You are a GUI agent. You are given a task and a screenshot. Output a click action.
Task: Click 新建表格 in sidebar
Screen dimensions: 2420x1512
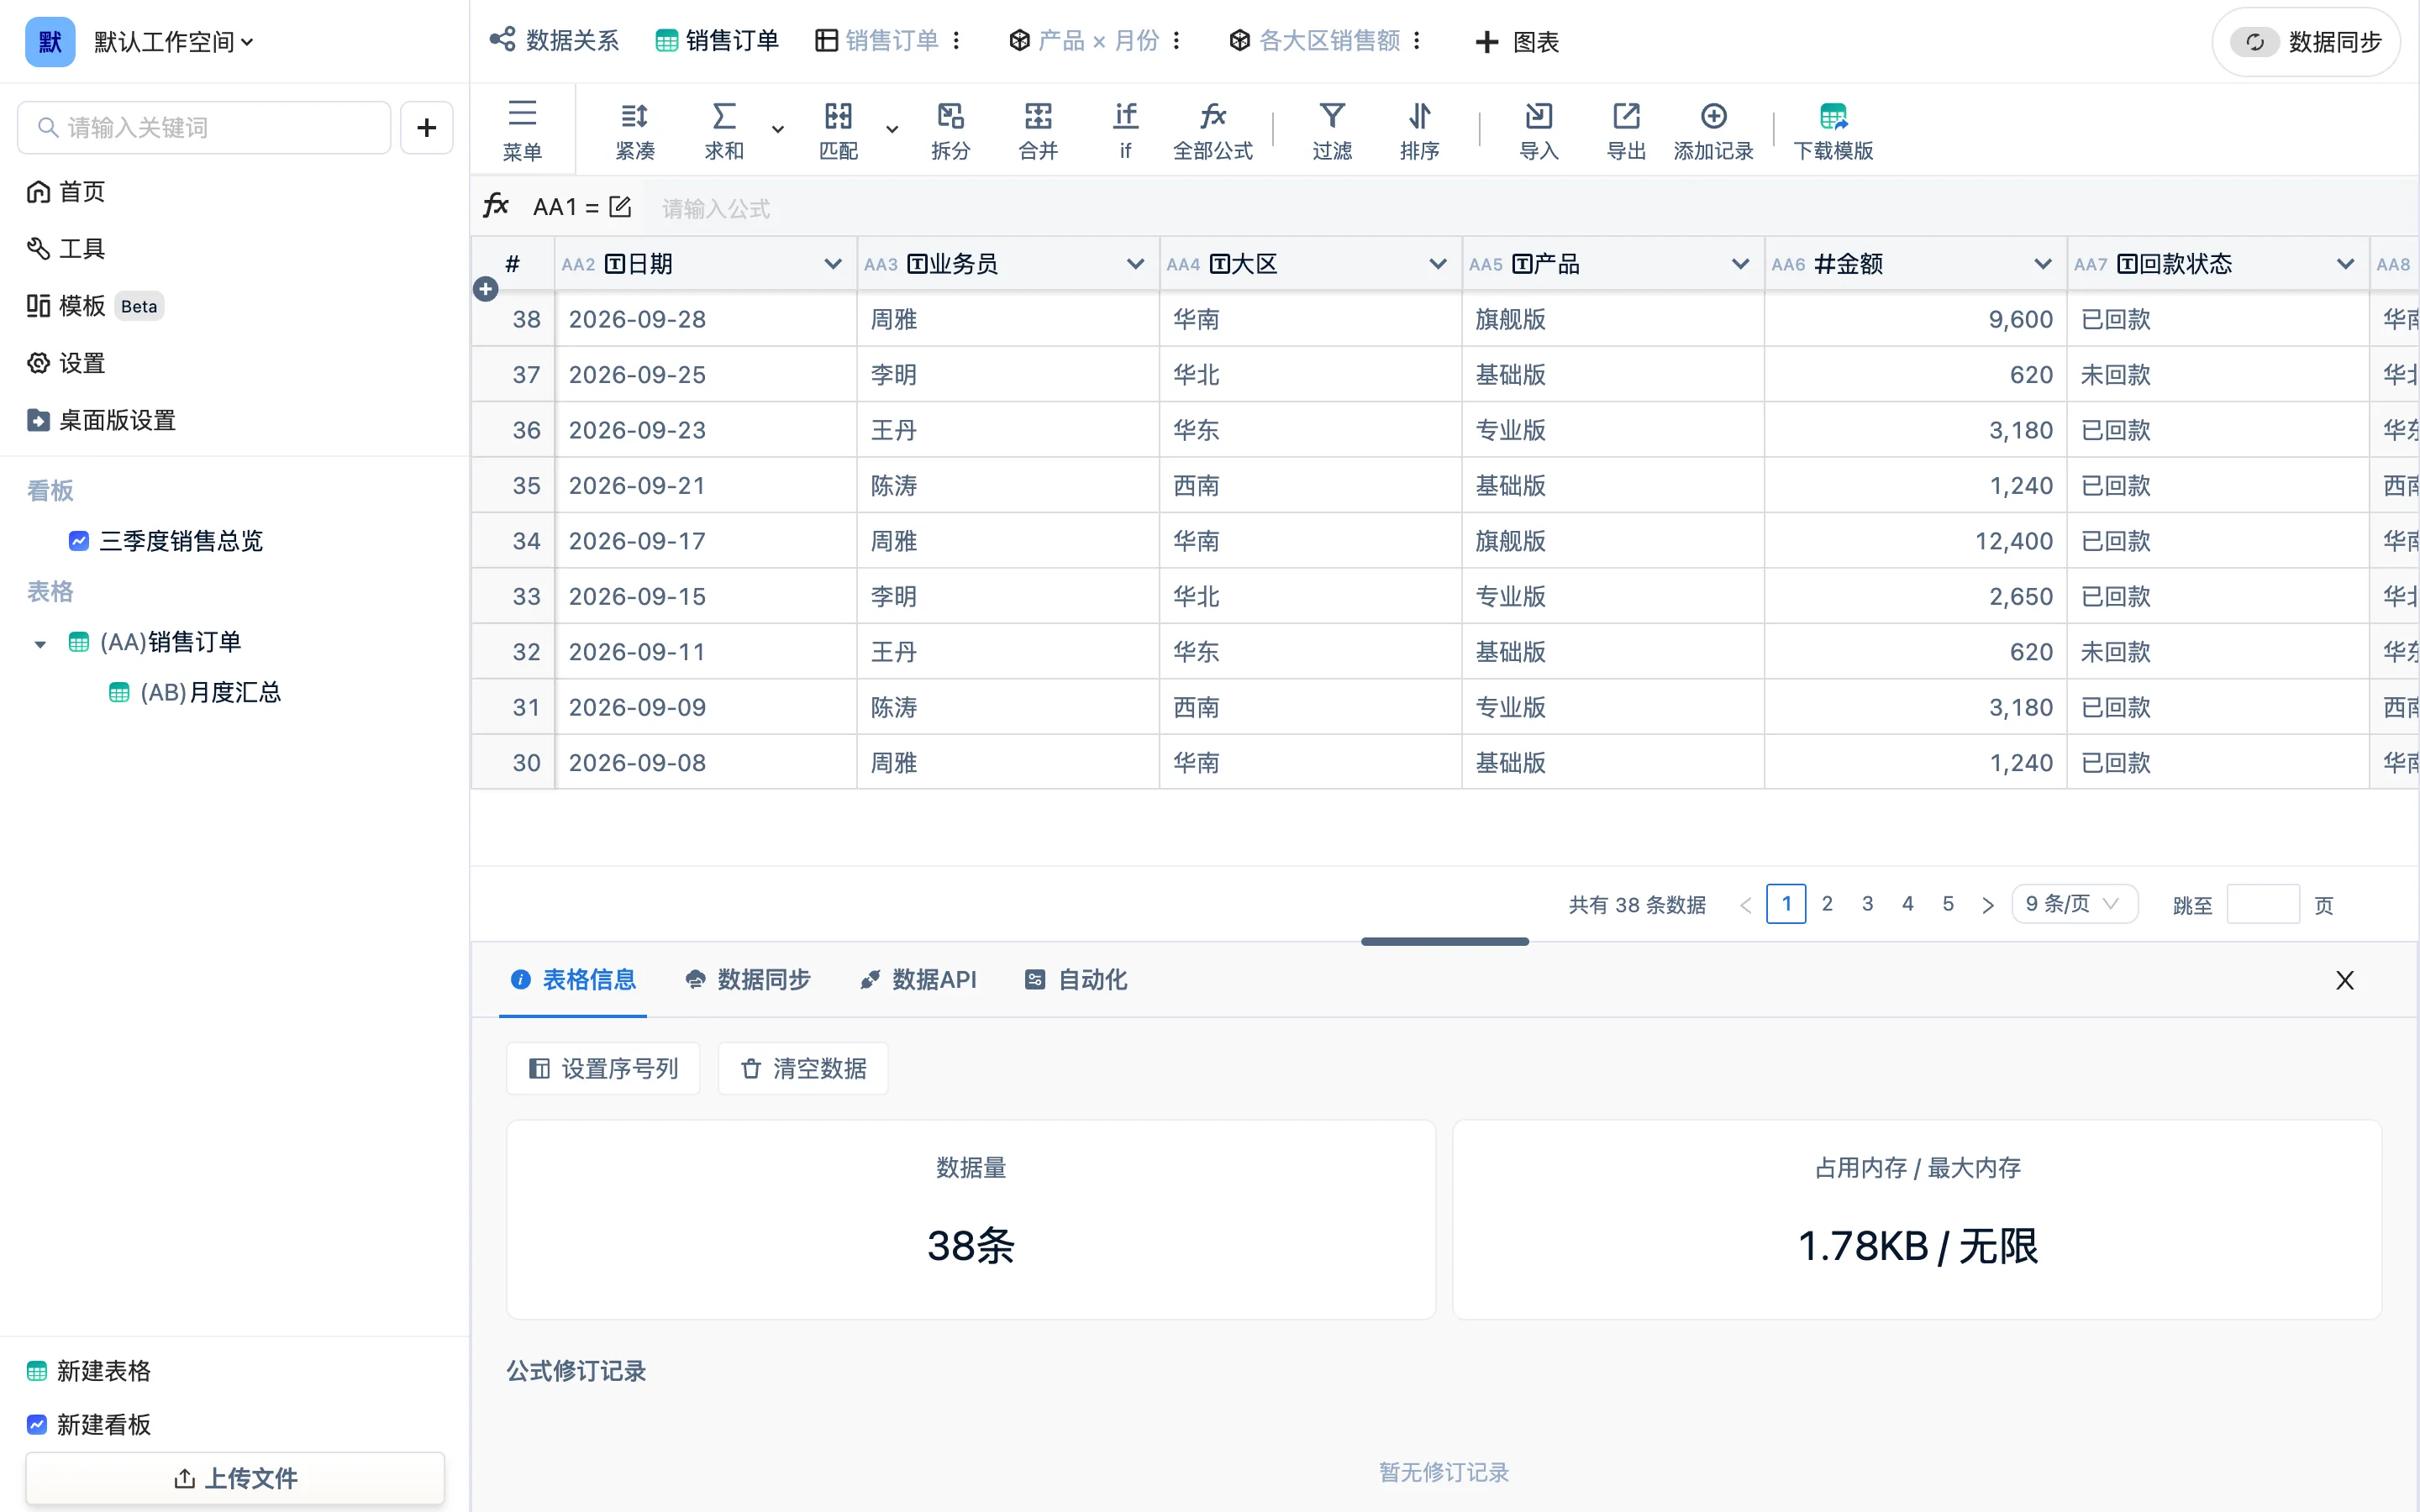click(89, 1371)
